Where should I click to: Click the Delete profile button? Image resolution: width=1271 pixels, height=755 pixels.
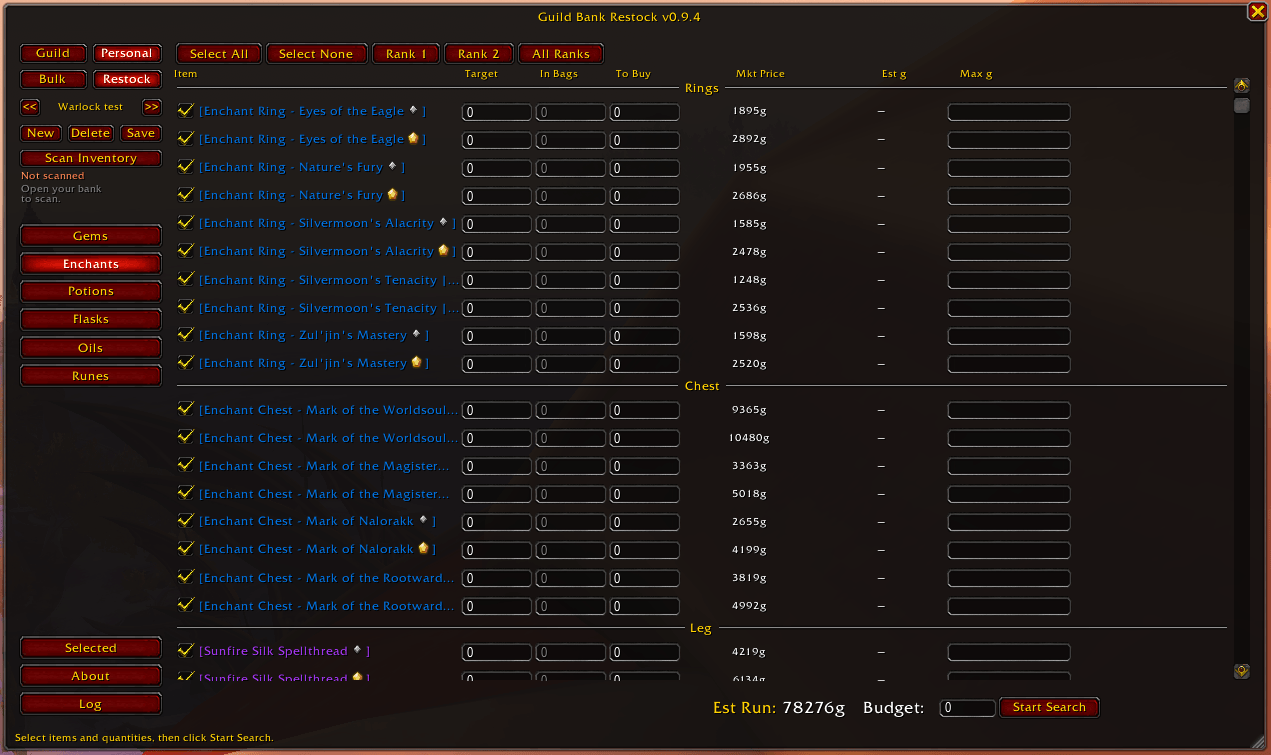91,133
